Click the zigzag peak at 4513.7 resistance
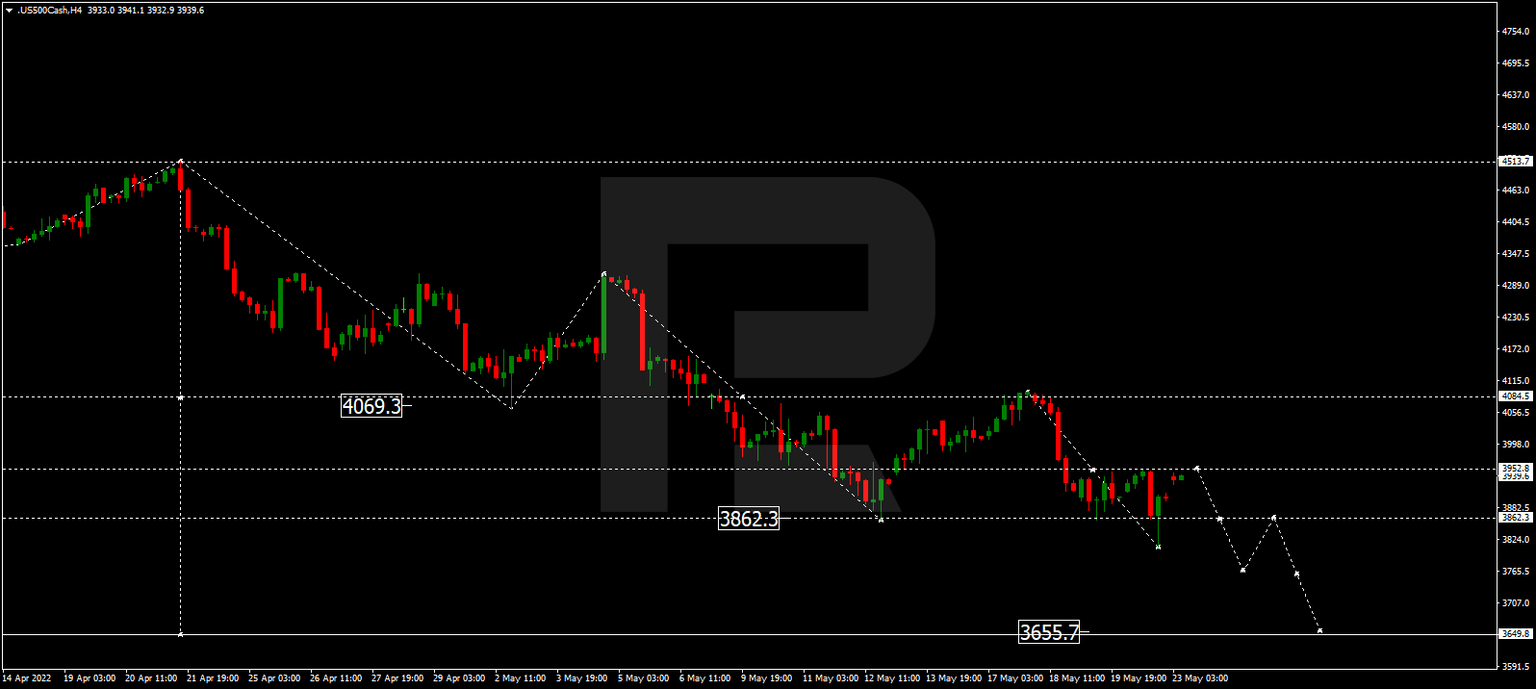 point(180,160)
